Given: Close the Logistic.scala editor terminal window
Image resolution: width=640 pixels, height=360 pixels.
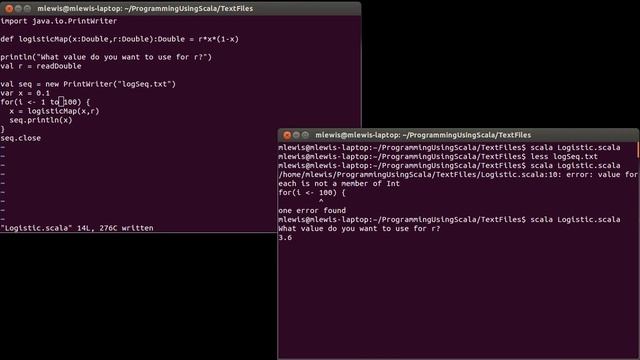Looking at the screenshot, I should pyautogui.click(x=9, y=8).
